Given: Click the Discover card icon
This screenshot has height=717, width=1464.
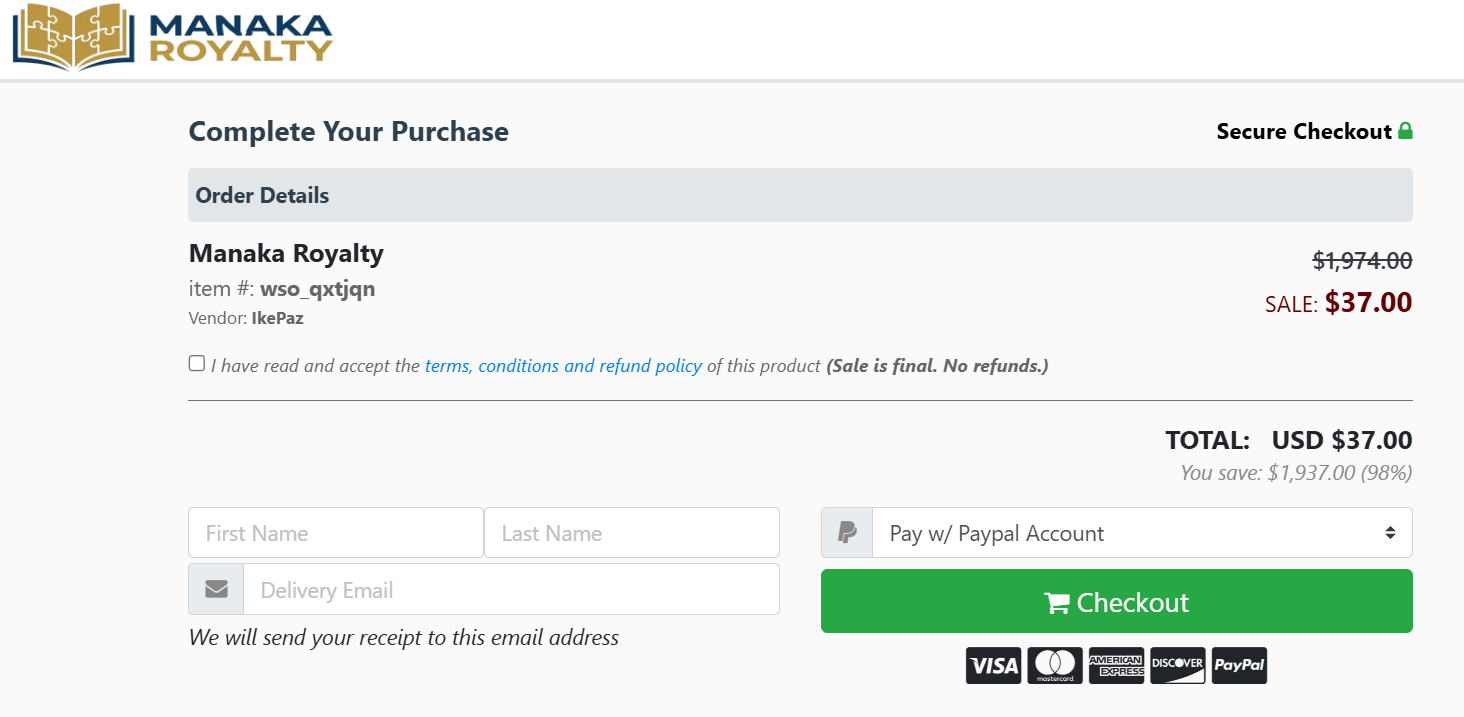Looking at the screenshot, I should (1177, 665).
